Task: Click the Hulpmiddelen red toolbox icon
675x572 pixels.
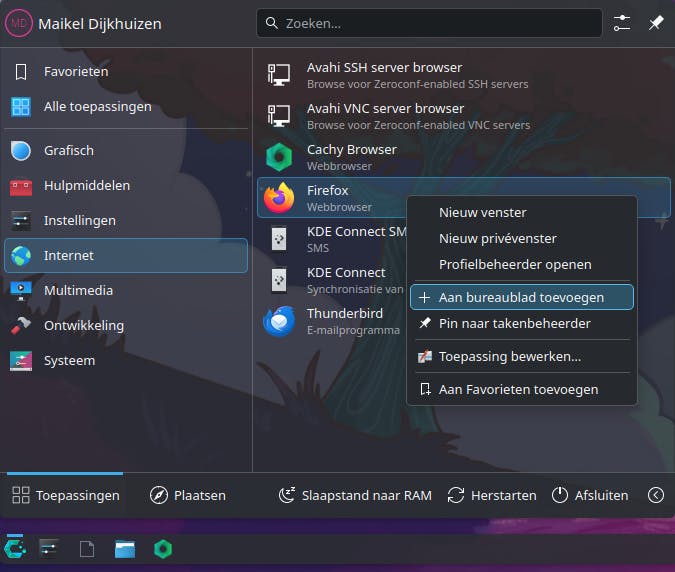Action: (21, 186)
